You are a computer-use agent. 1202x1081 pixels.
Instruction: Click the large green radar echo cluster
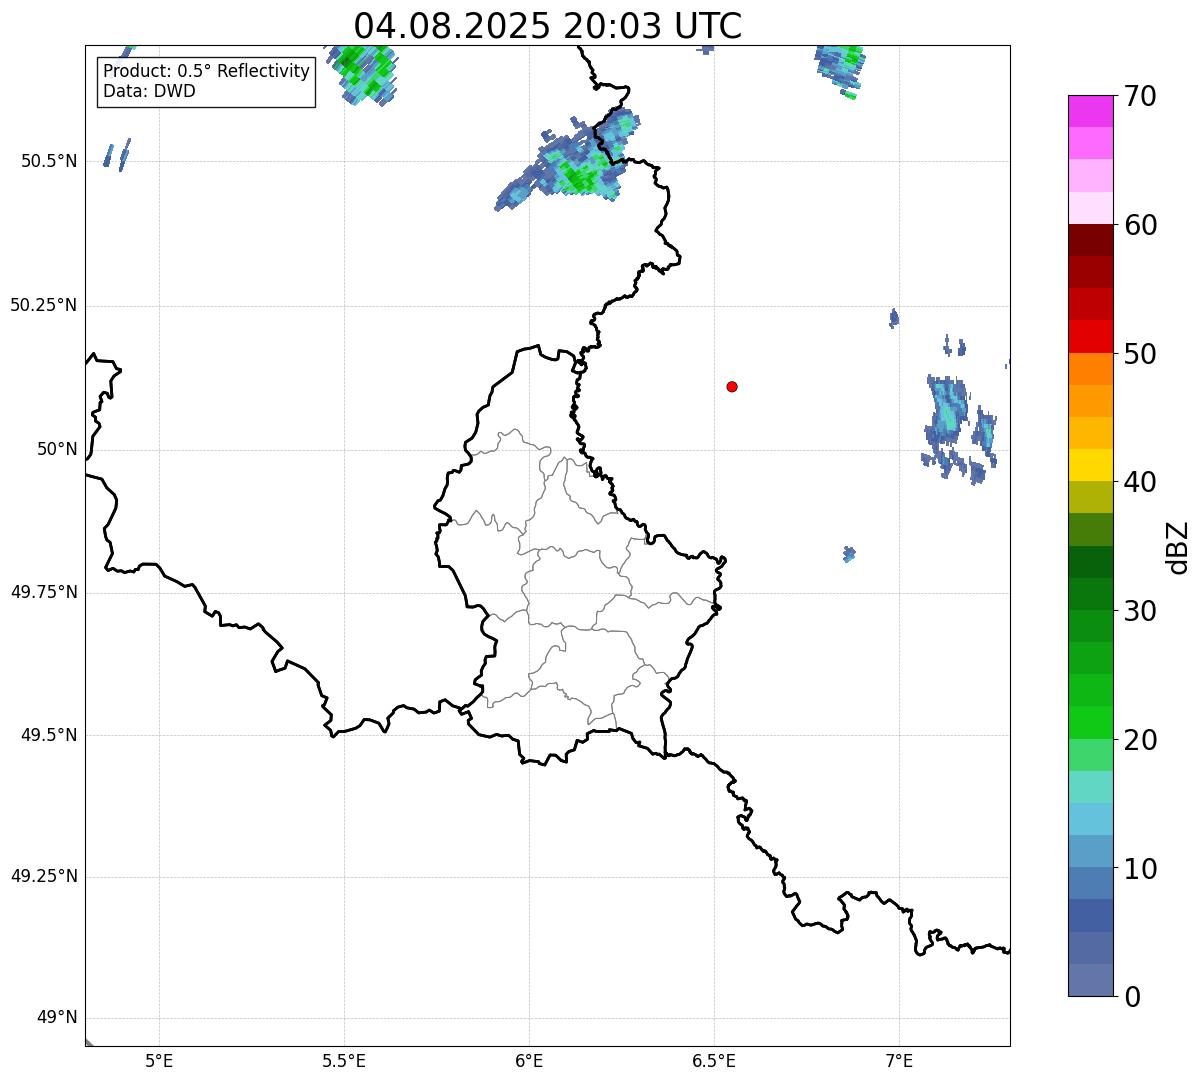575,165
